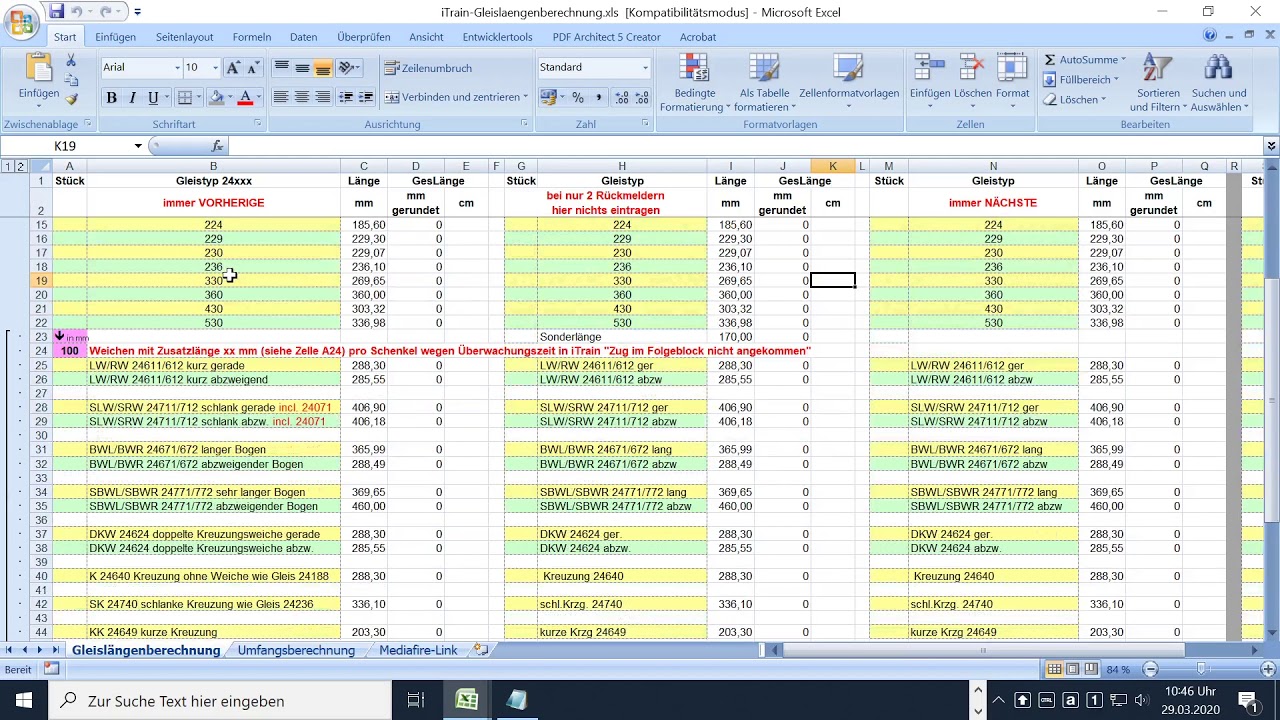Image resolution: width=1280 pixels, height=720 pixels.
Task: Open Füllbereich fill options
Action: [1081, 80]
